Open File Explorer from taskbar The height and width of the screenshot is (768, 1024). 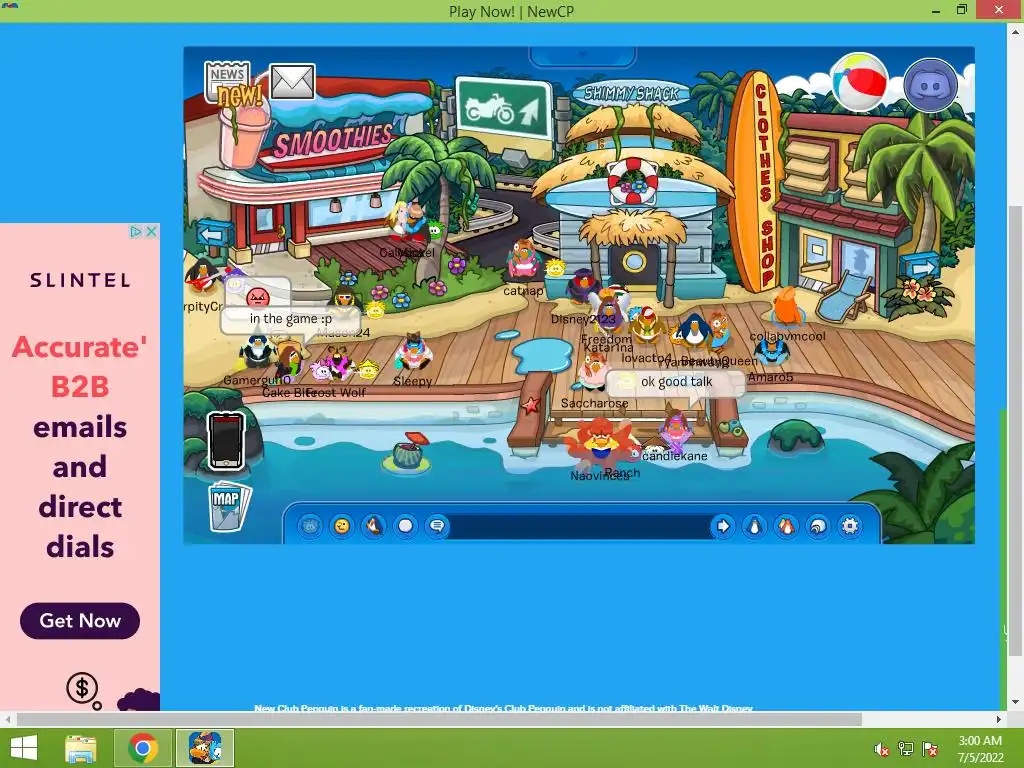point(80,748)
